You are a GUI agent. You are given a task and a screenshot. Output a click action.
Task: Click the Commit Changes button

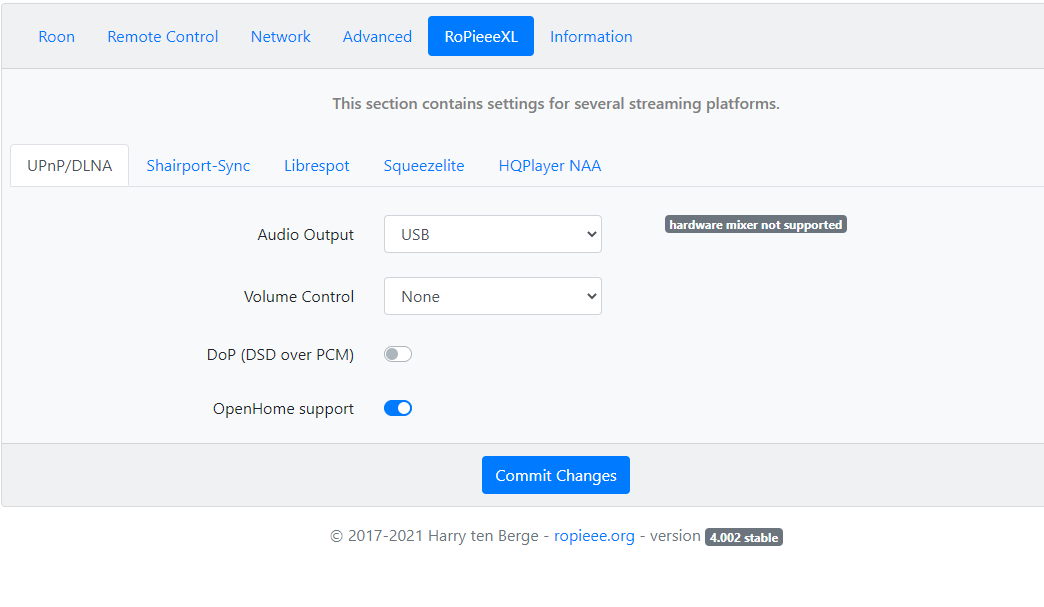(556, 475)
